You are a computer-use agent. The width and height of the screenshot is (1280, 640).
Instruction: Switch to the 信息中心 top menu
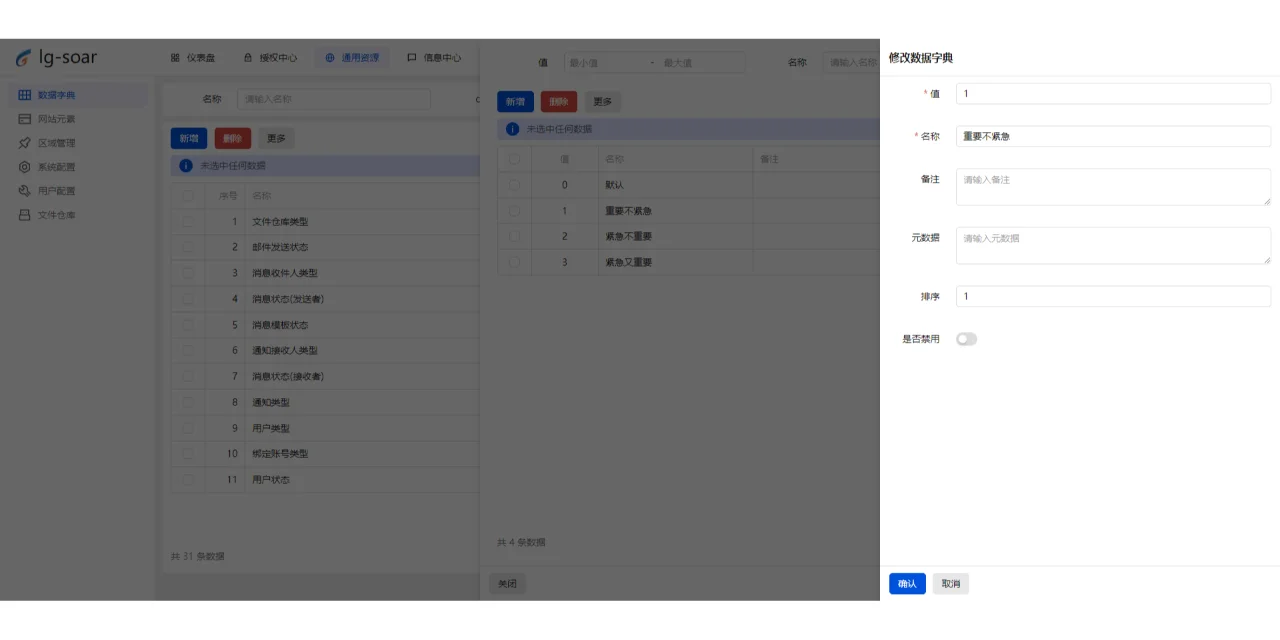pyautogui.click(x=434, y=58)
